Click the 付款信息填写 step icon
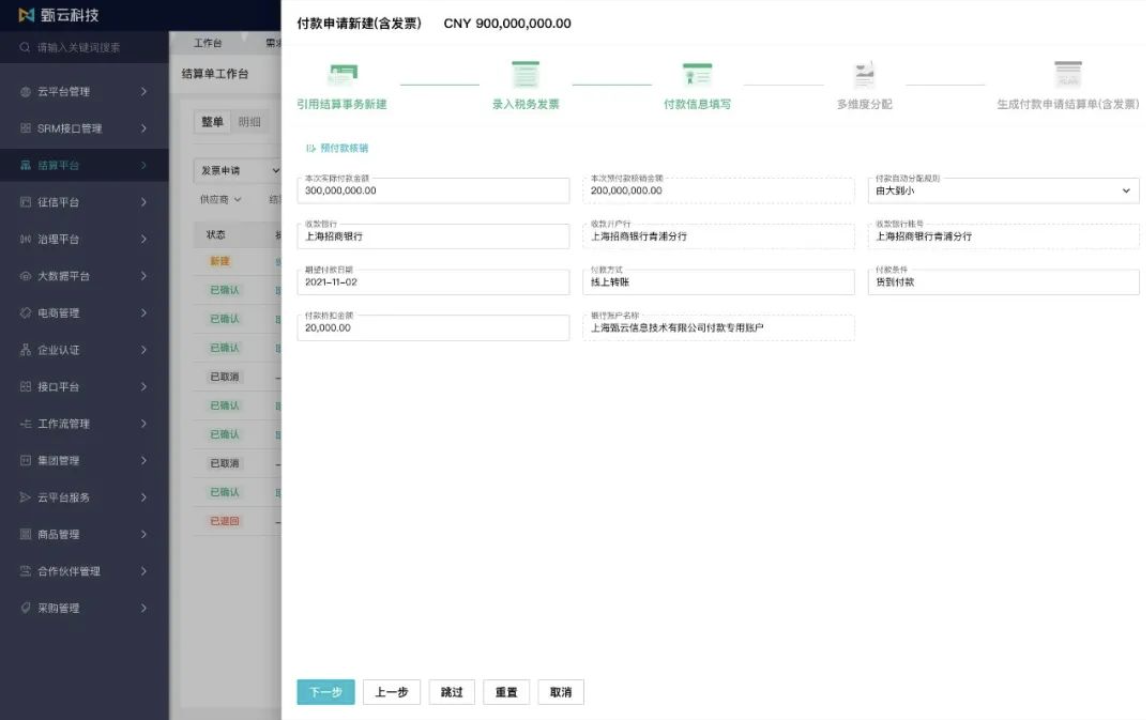1146x720 pixels. tap(697, 75)
